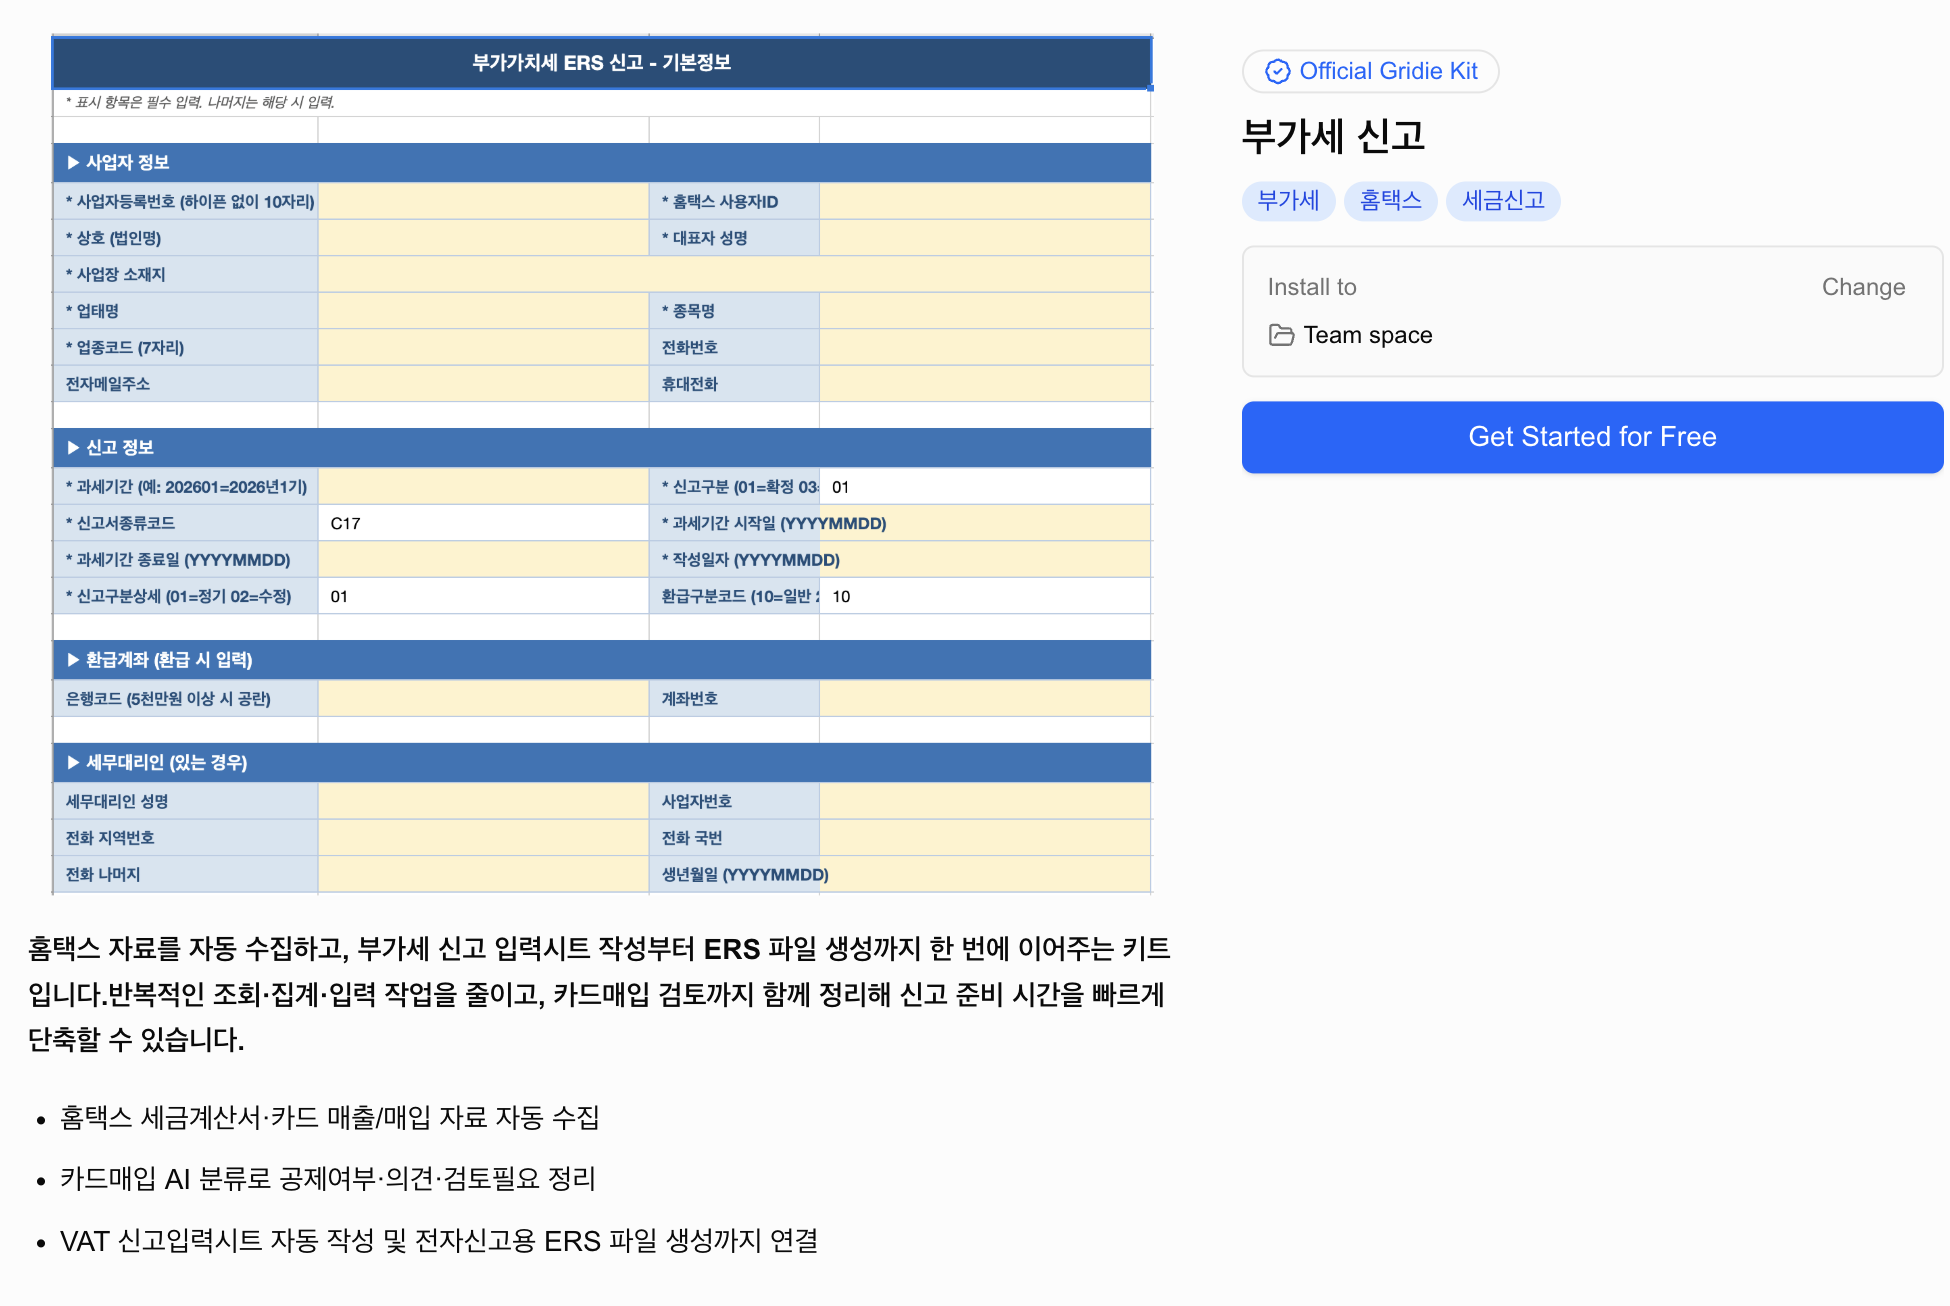Click the 전자메일주소 input field
This screenshot has height=1306, width=1950.
click(x=483, y=383)
